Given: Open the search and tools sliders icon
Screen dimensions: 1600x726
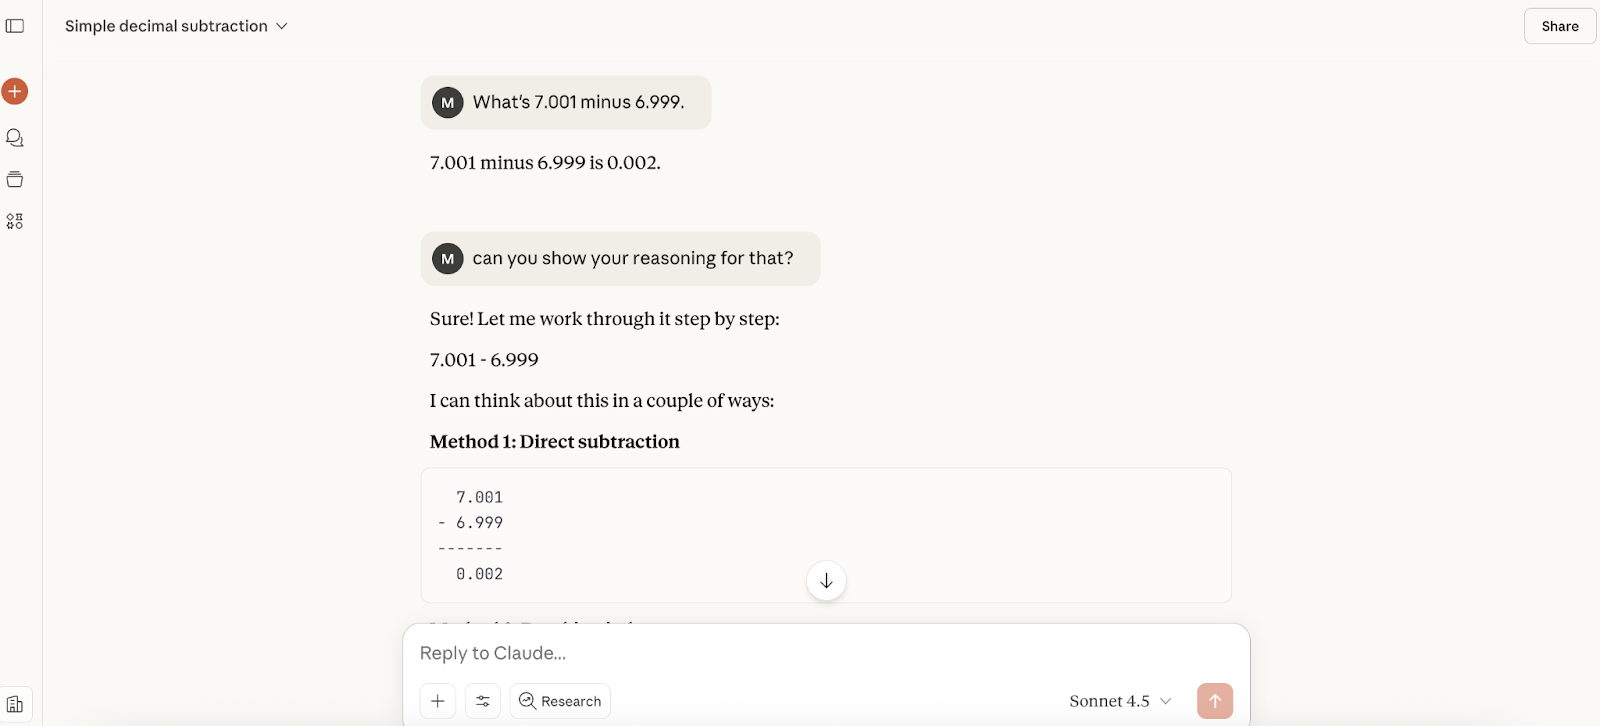Looking at the screenshot, I should 483,701.
